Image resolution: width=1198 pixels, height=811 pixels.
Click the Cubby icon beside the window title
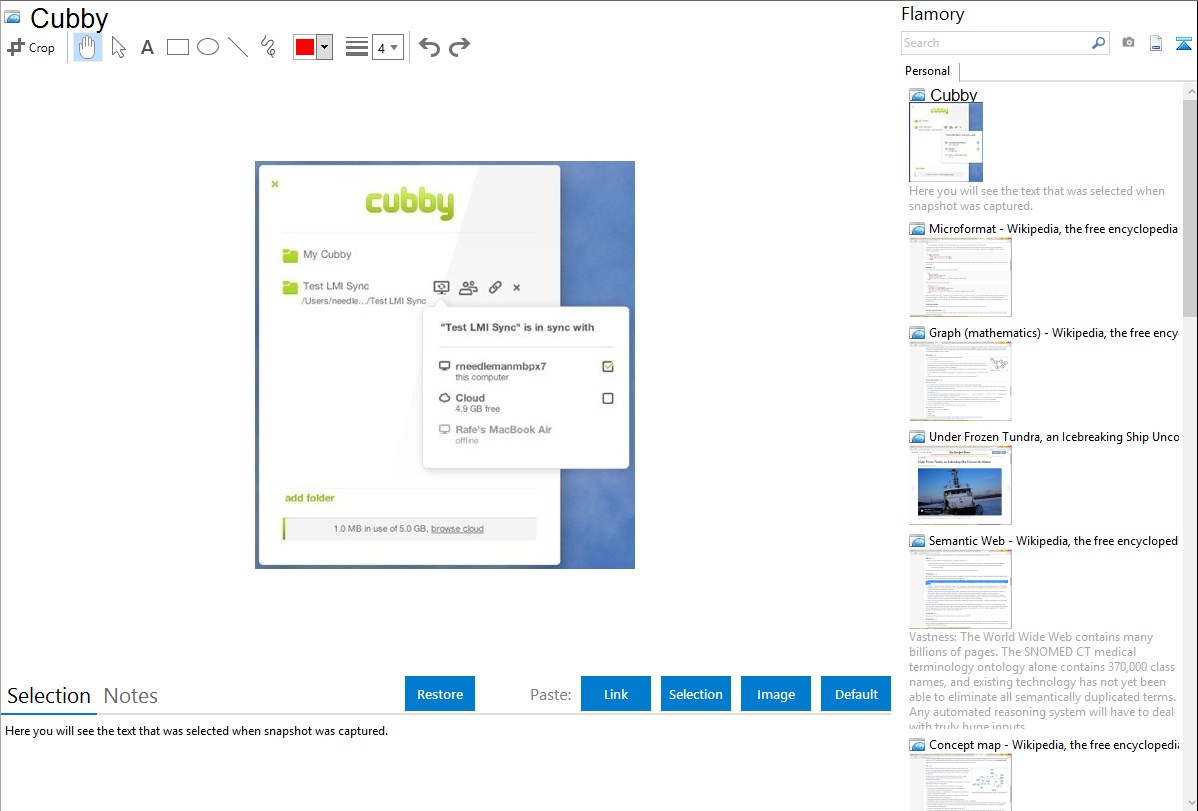12,17
